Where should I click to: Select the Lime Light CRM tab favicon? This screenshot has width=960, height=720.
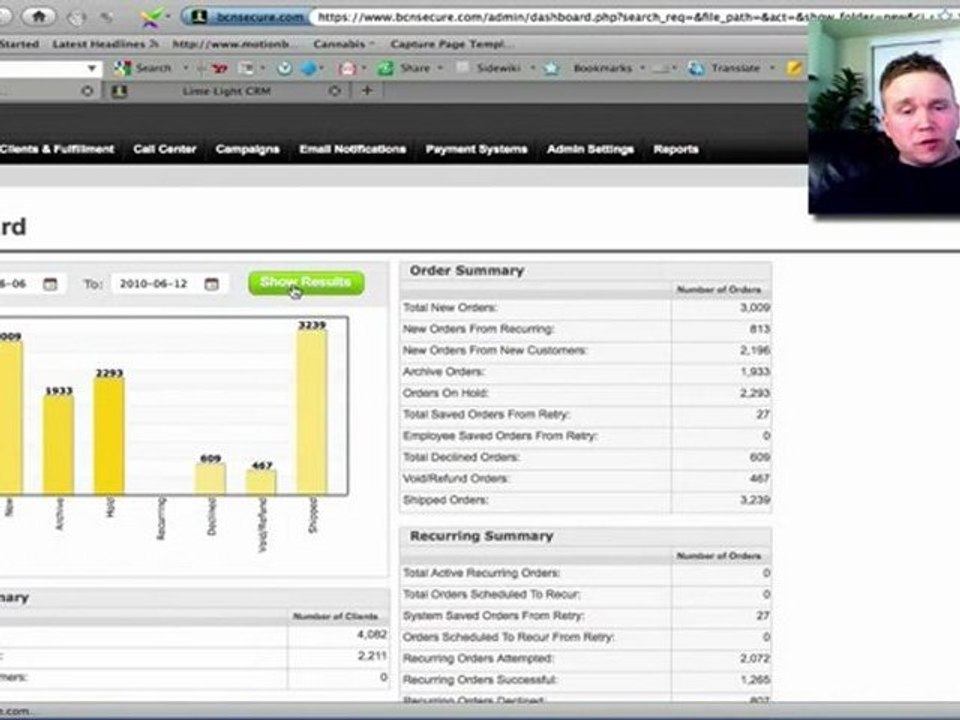click(x=119, y=91)
